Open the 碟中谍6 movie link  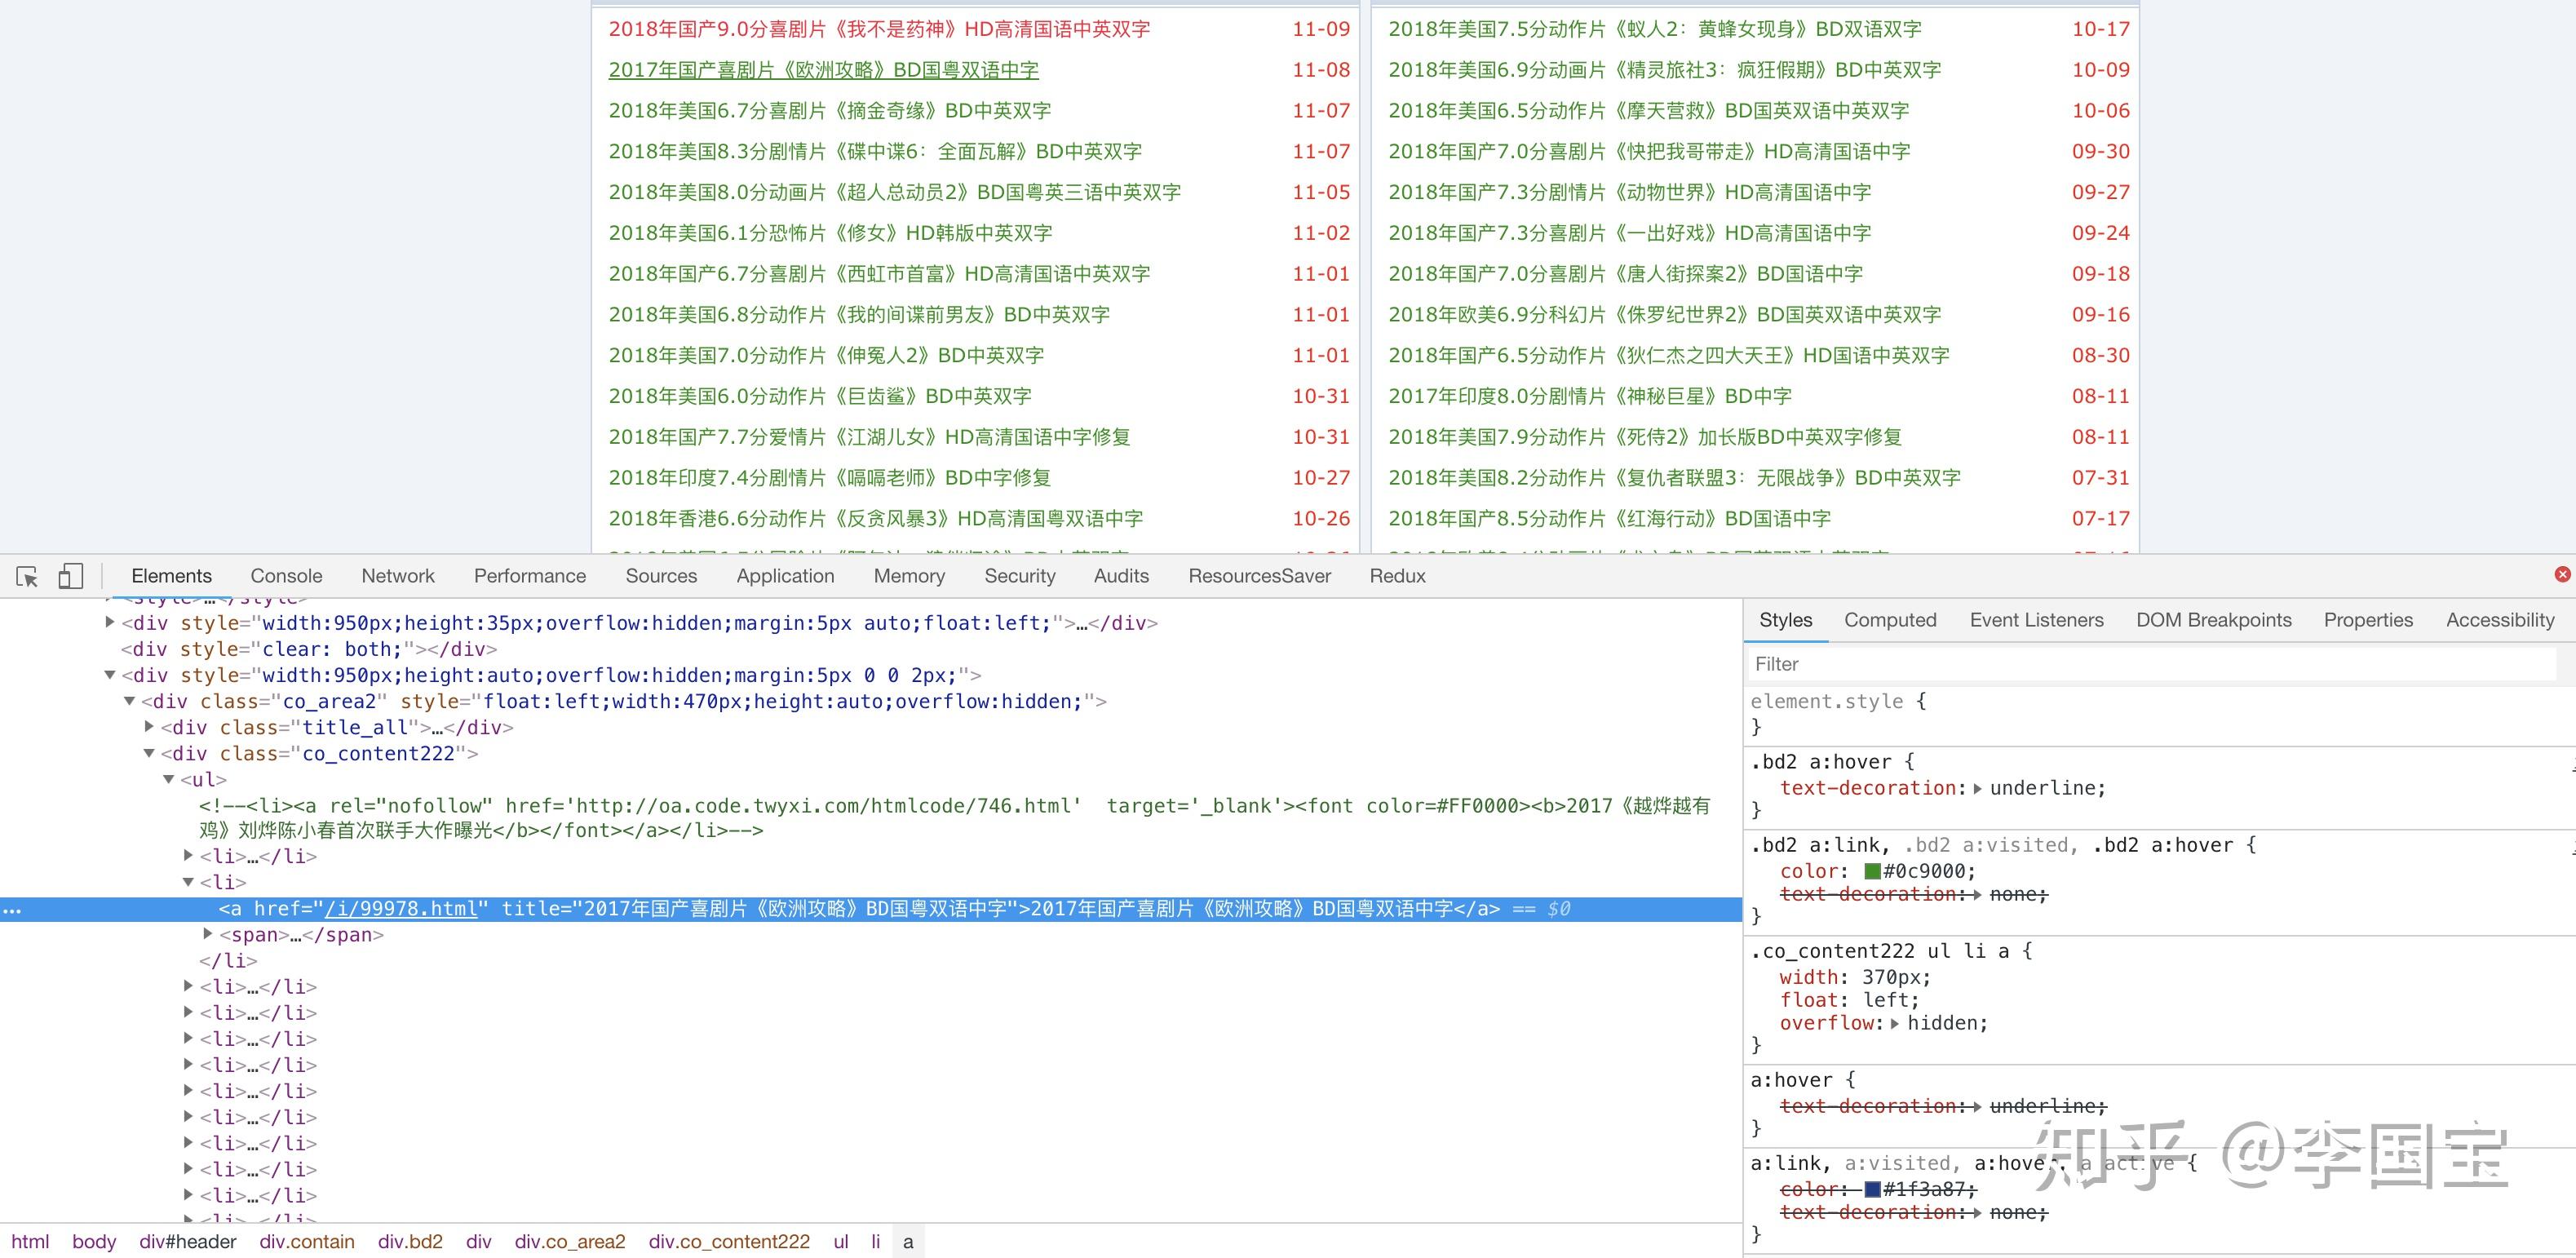coord(875,152)
